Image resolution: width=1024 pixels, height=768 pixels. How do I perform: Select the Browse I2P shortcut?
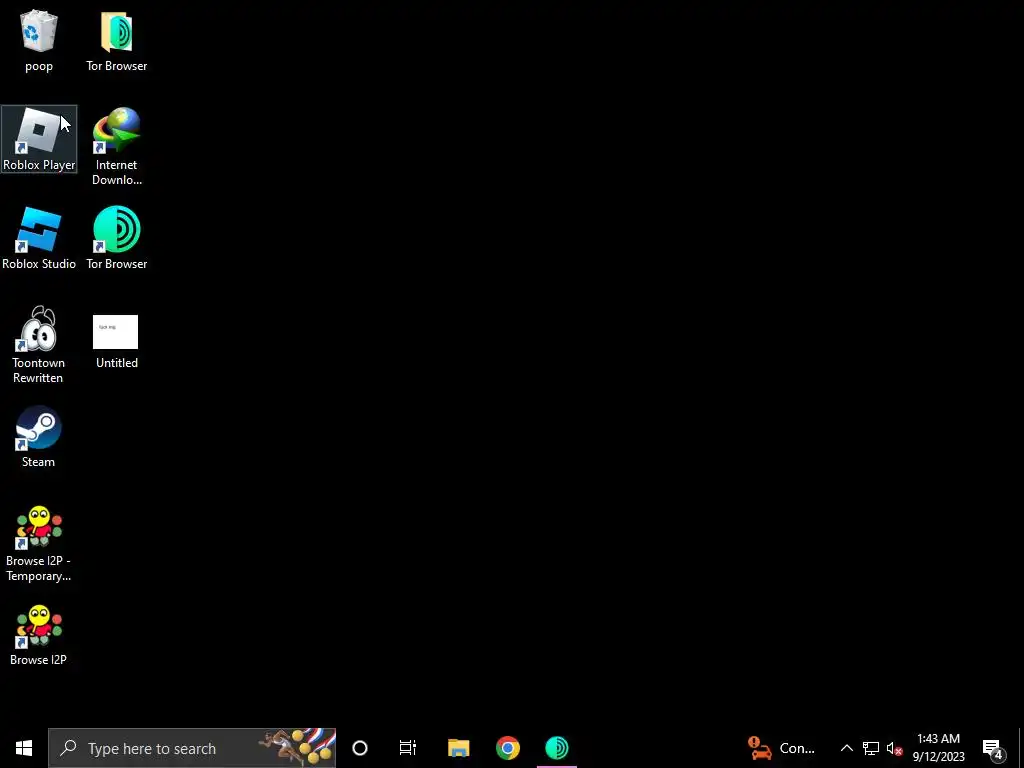click(39, 635)
